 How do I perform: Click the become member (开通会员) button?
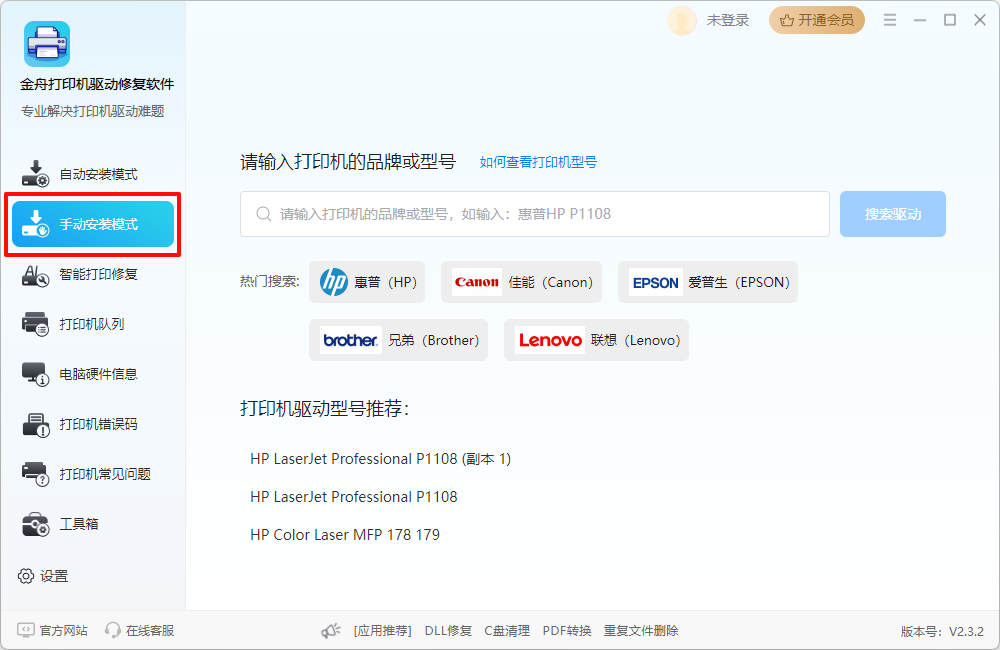coord(816,20)
